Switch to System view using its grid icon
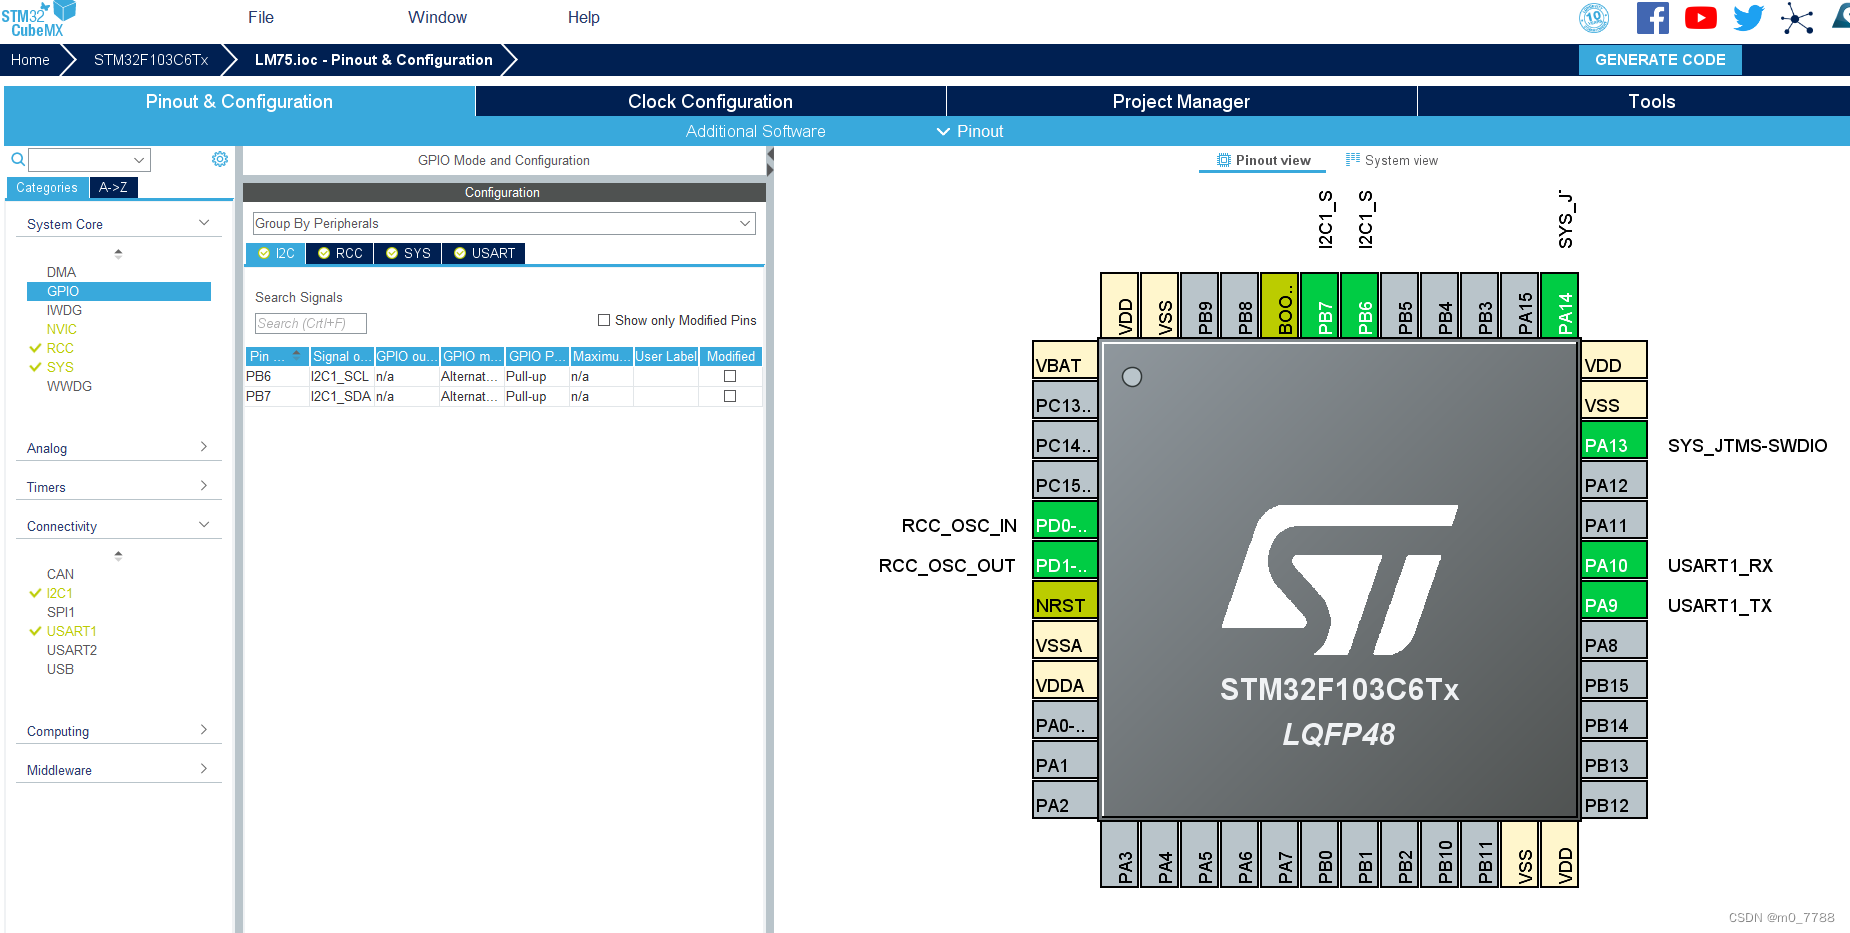 point(1351,159)
